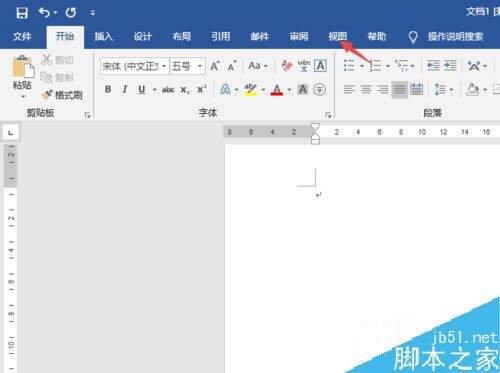Click the Text Effects outlined A icon

click(x=226, y=89)
